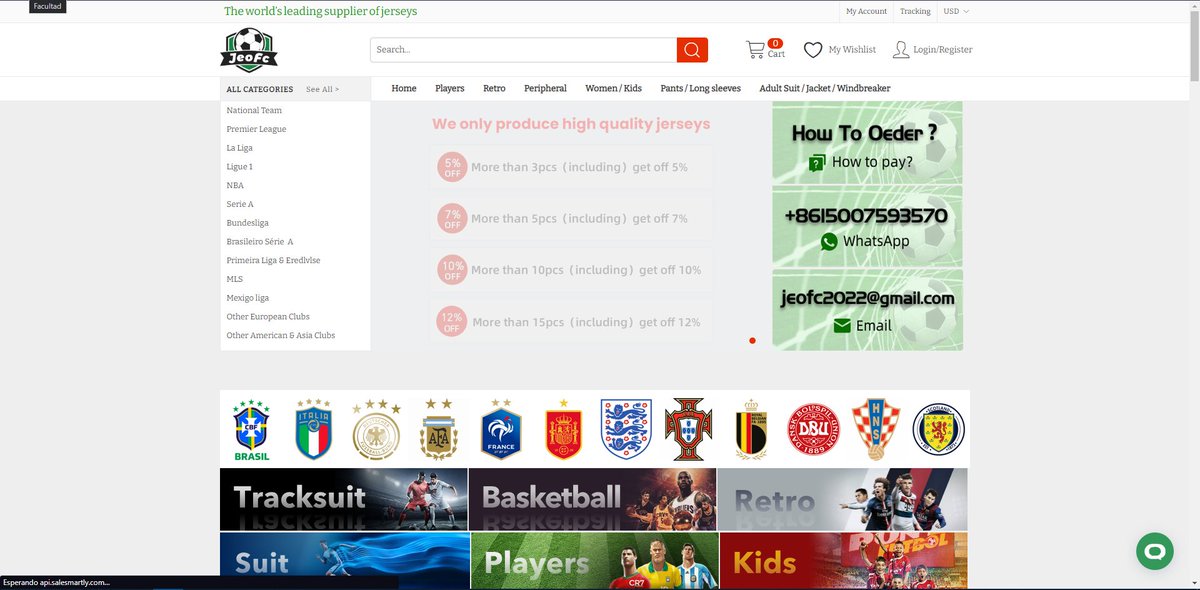
Task: Open the USD currency dropdown
Action: [956, 11]
